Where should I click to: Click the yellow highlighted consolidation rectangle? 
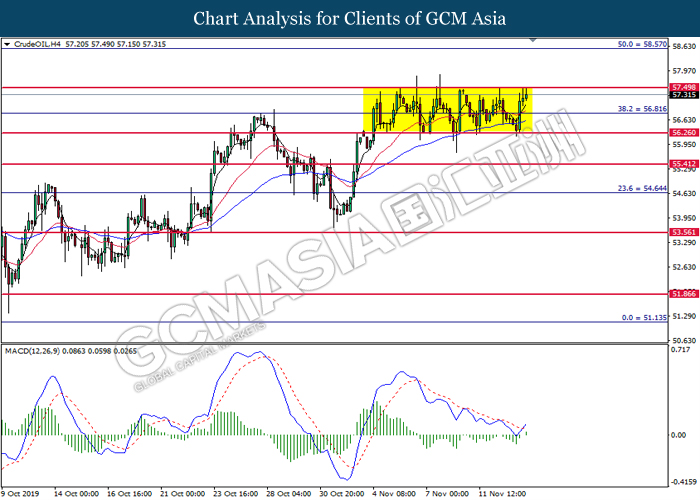tap(448, 110)
